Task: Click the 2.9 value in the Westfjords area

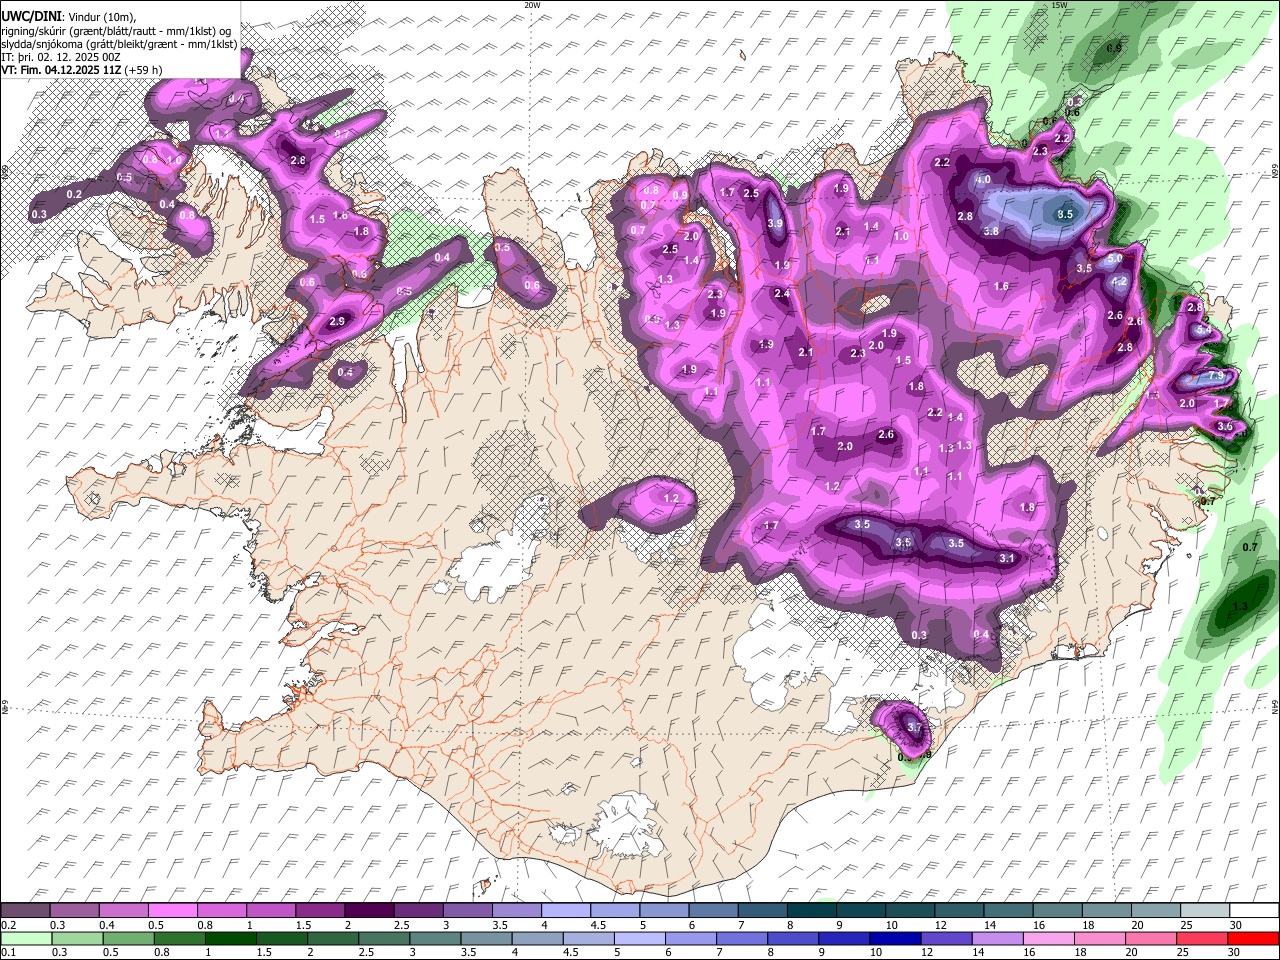Action: point(337,322)
